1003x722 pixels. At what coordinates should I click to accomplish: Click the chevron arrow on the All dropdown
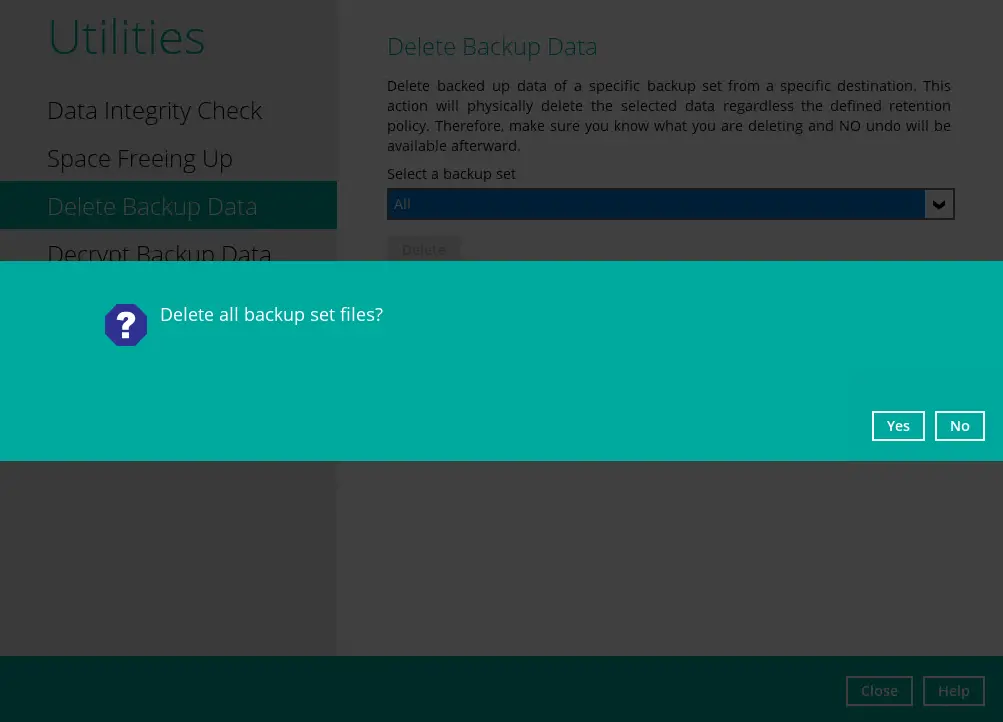point(938,204)
